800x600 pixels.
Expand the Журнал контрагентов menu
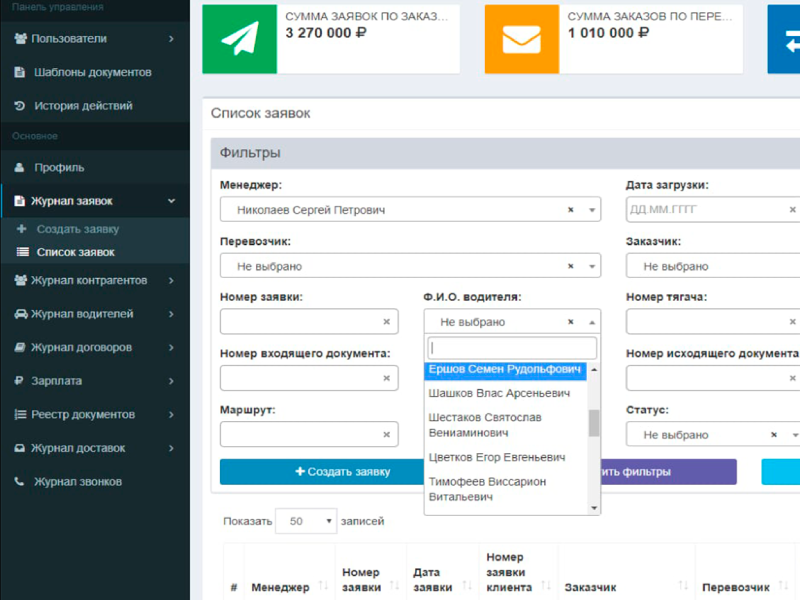click(x=90, y=281)
